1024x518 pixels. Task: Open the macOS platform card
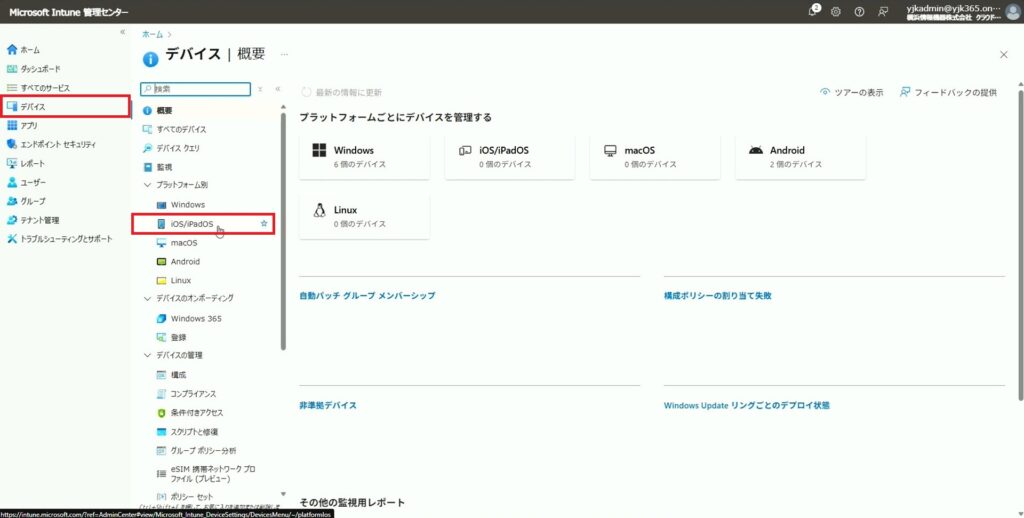point(655,157)
